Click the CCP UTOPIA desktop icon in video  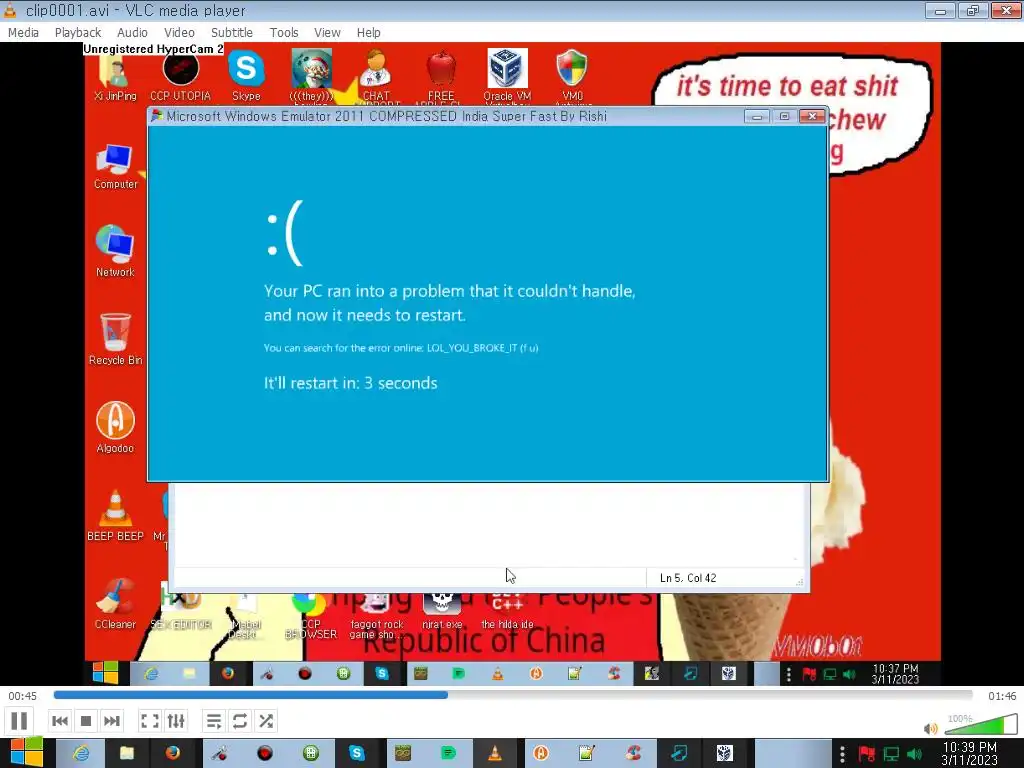tap(181, 76)
